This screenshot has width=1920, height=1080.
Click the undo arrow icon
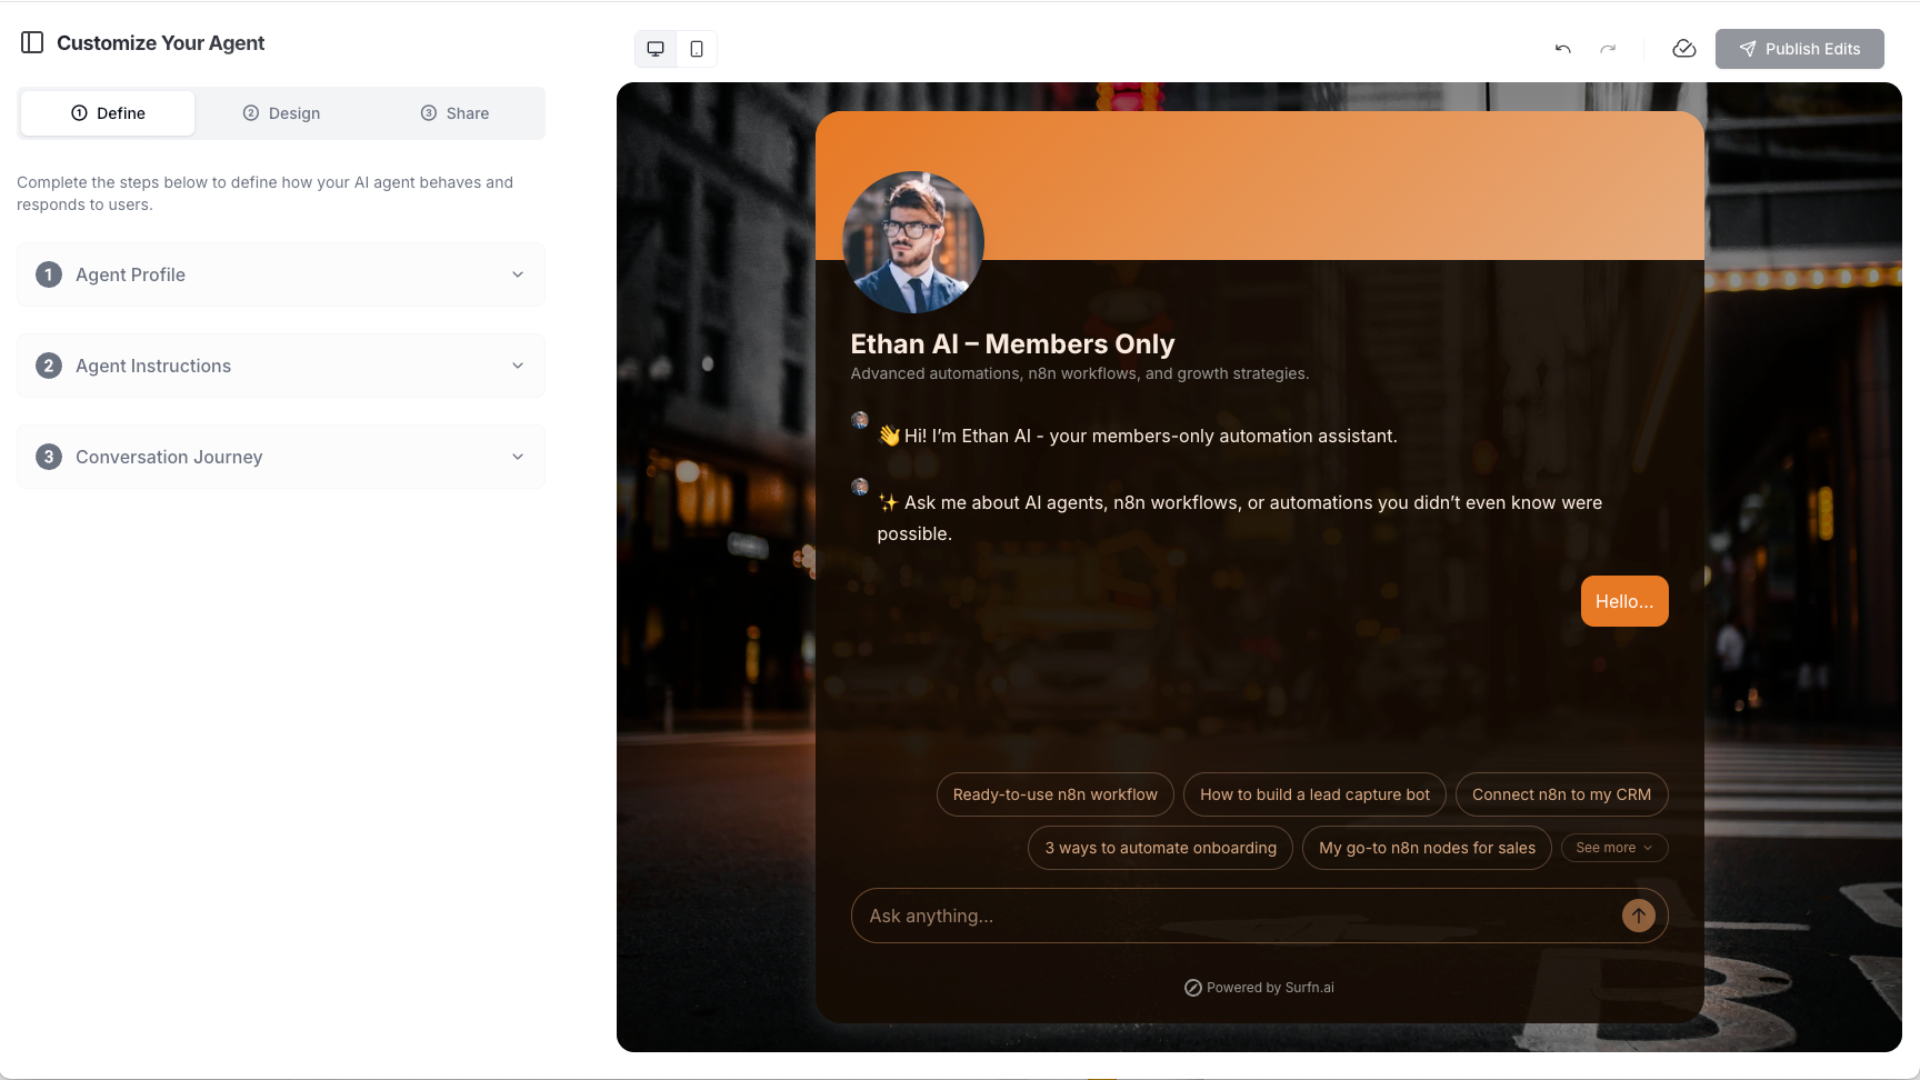1563,48
